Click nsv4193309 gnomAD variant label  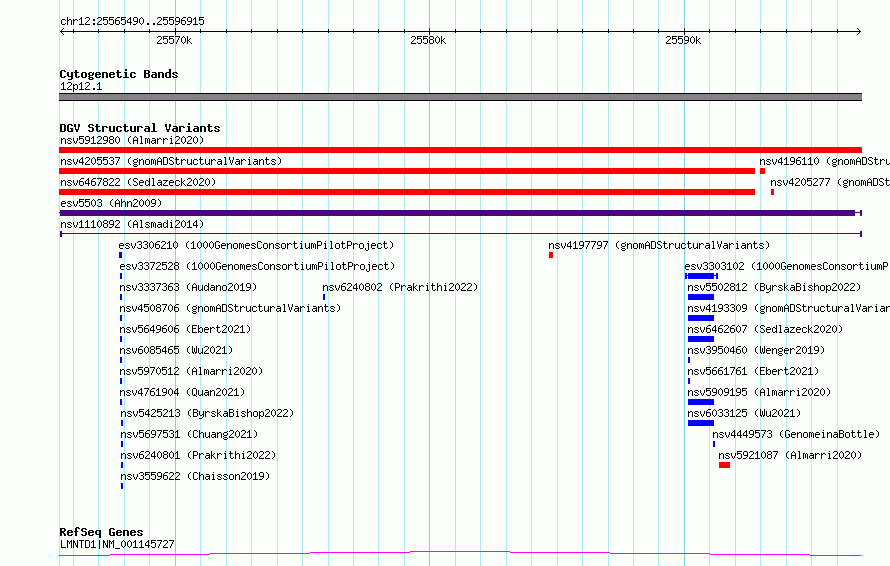tap(788, 308)
